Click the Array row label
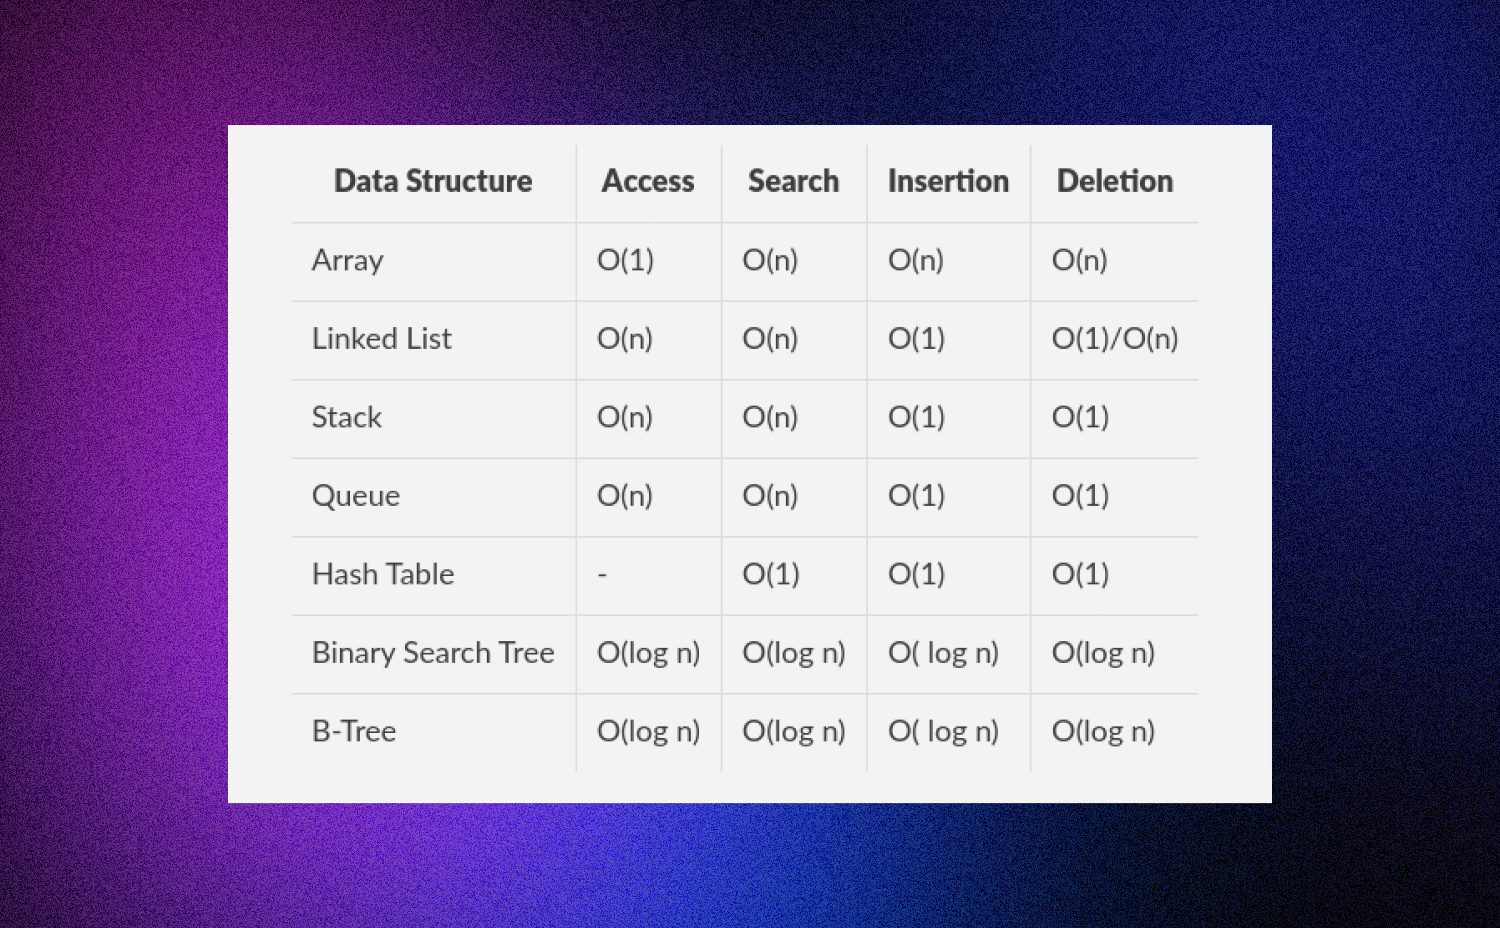The height and width of the screenshot is (928, 1500). (348, 260)
